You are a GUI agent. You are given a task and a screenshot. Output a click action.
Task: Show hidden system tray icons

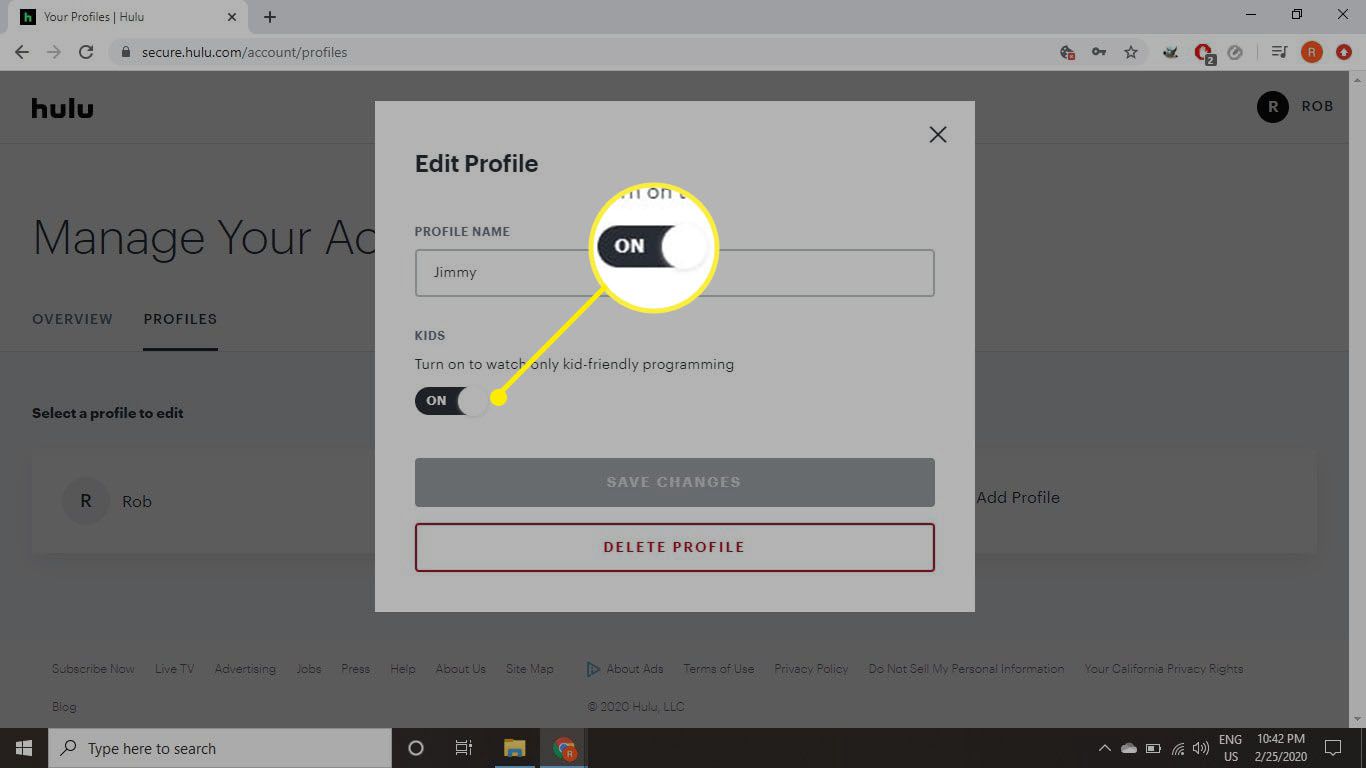(x=1105, y=748)
